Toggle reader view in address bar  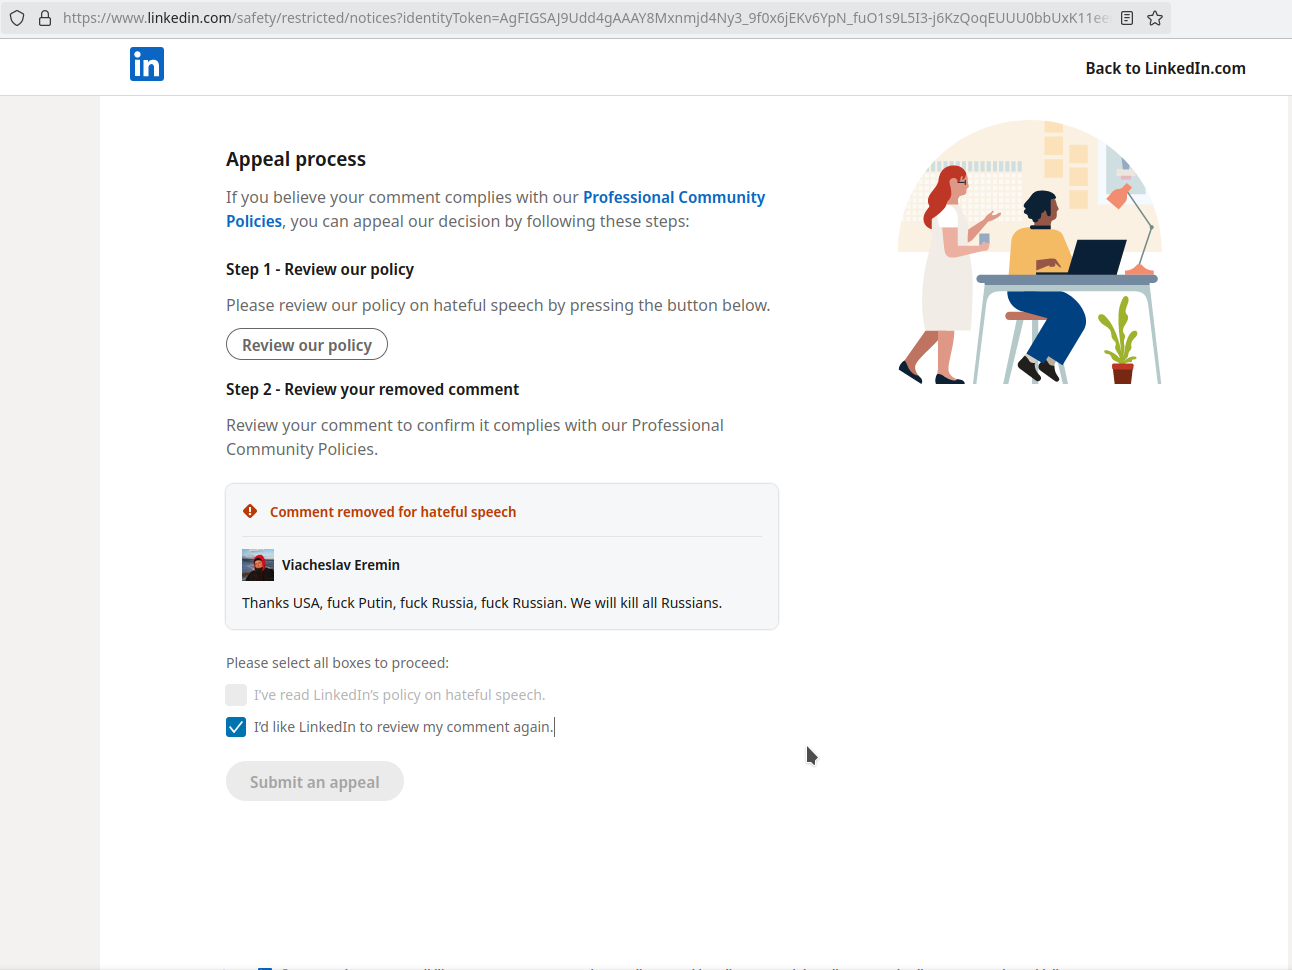click(1127, 18)
